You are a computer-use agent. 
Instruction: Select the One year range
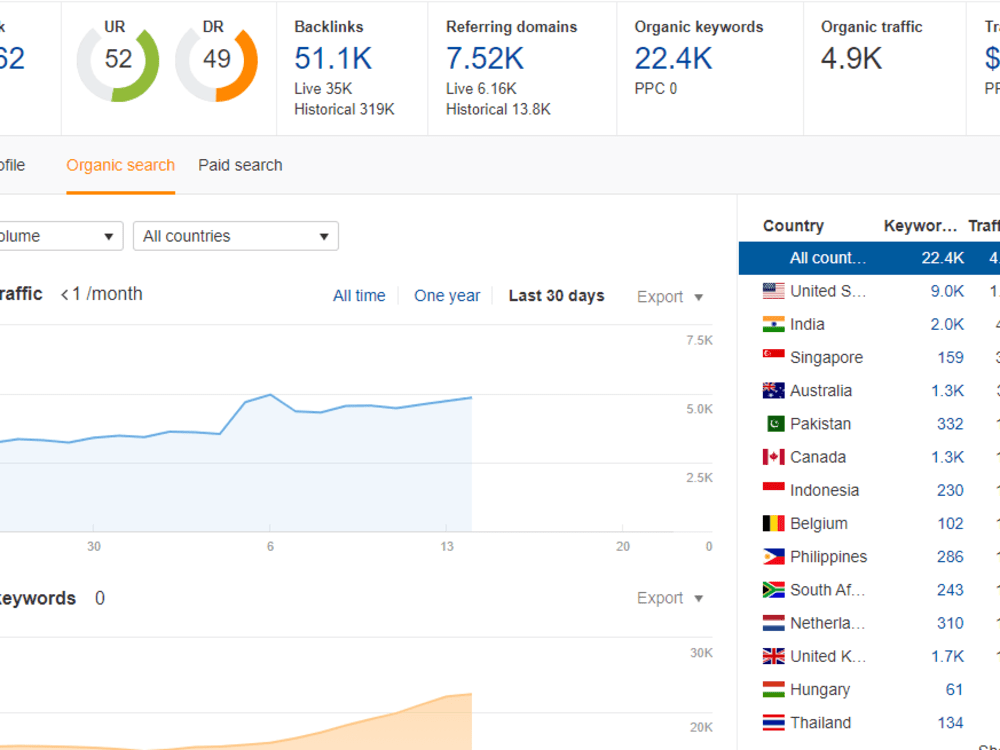(x=447, y=296)
